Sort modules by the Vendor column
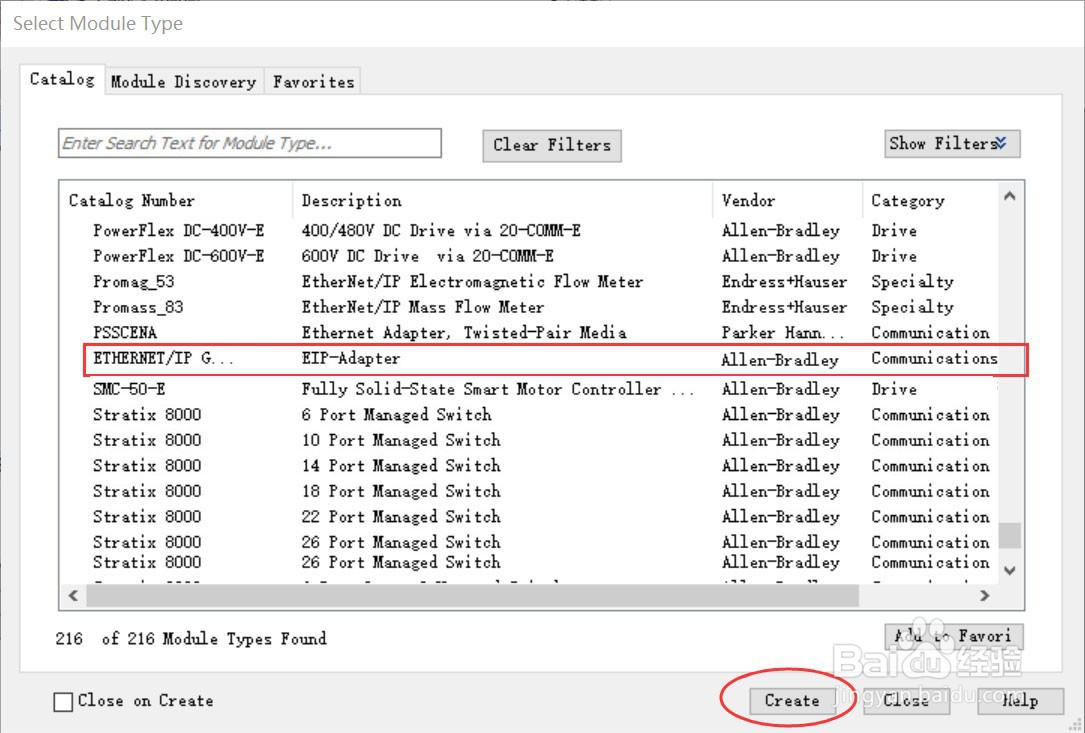Viewport: 1085px width, 733px height. point(748,200)
